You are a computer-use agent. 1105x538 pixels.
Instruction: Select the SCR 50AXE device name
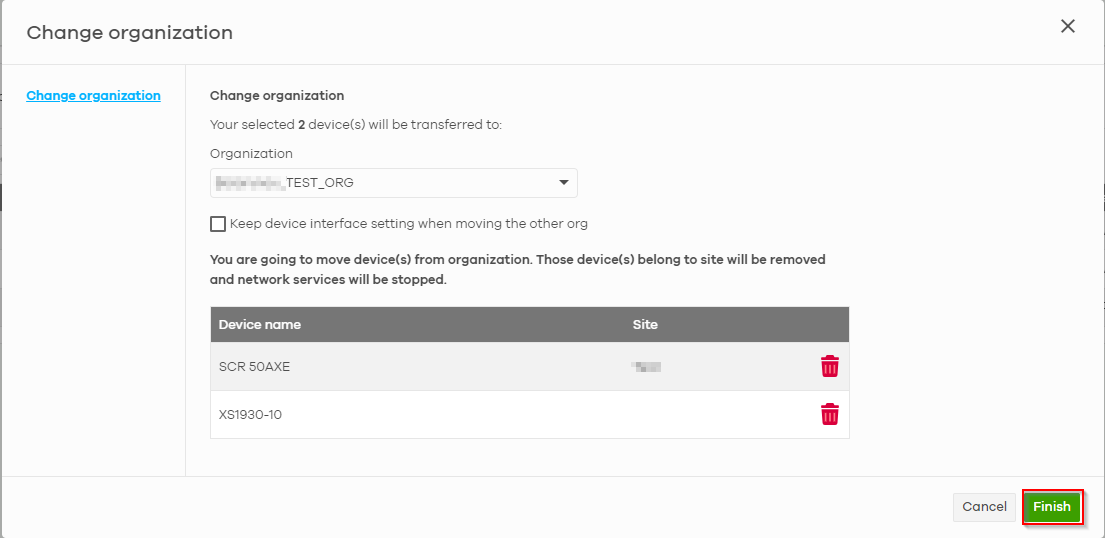254,367
